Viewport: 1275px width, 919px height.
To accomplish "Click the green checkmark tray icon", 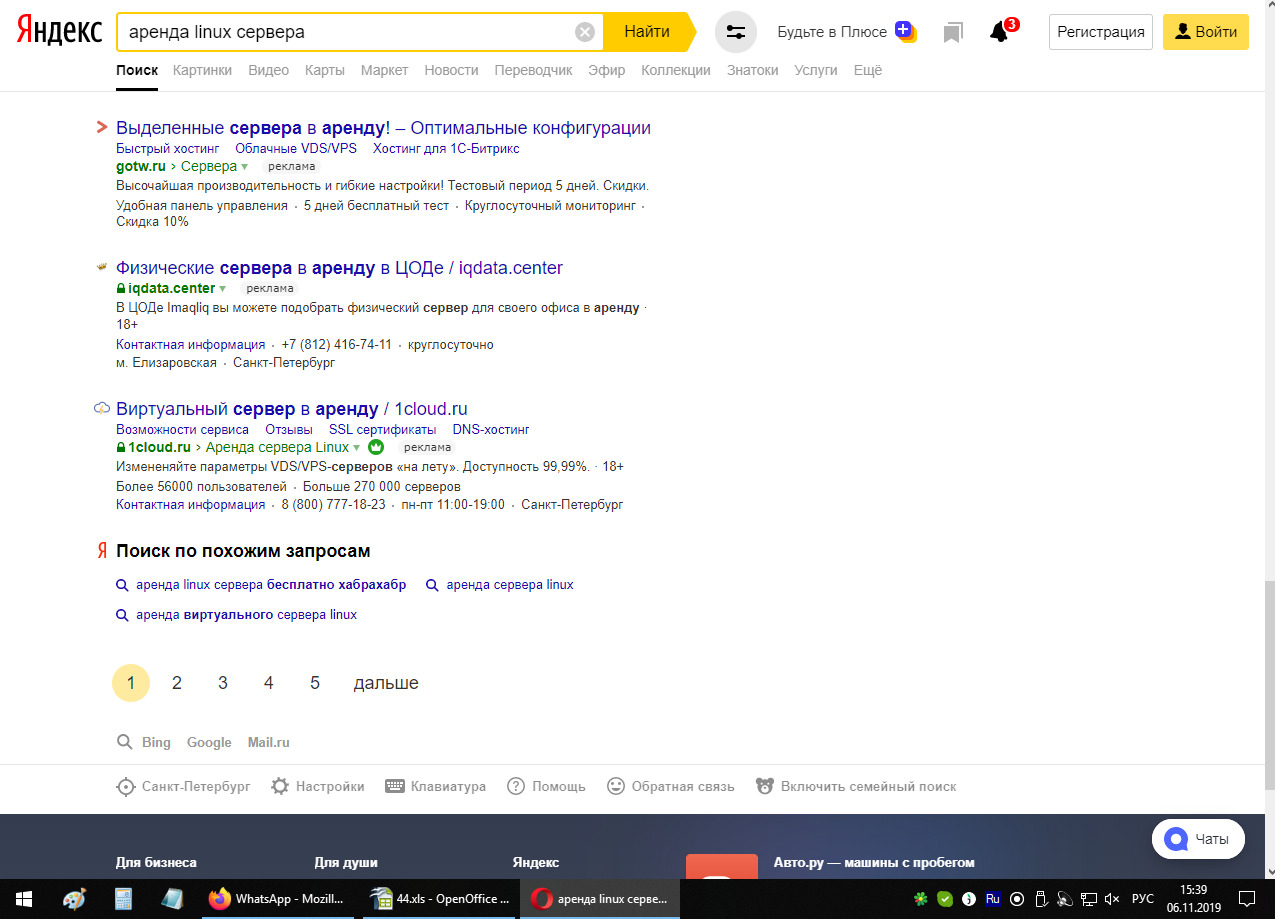I will 945,898.
